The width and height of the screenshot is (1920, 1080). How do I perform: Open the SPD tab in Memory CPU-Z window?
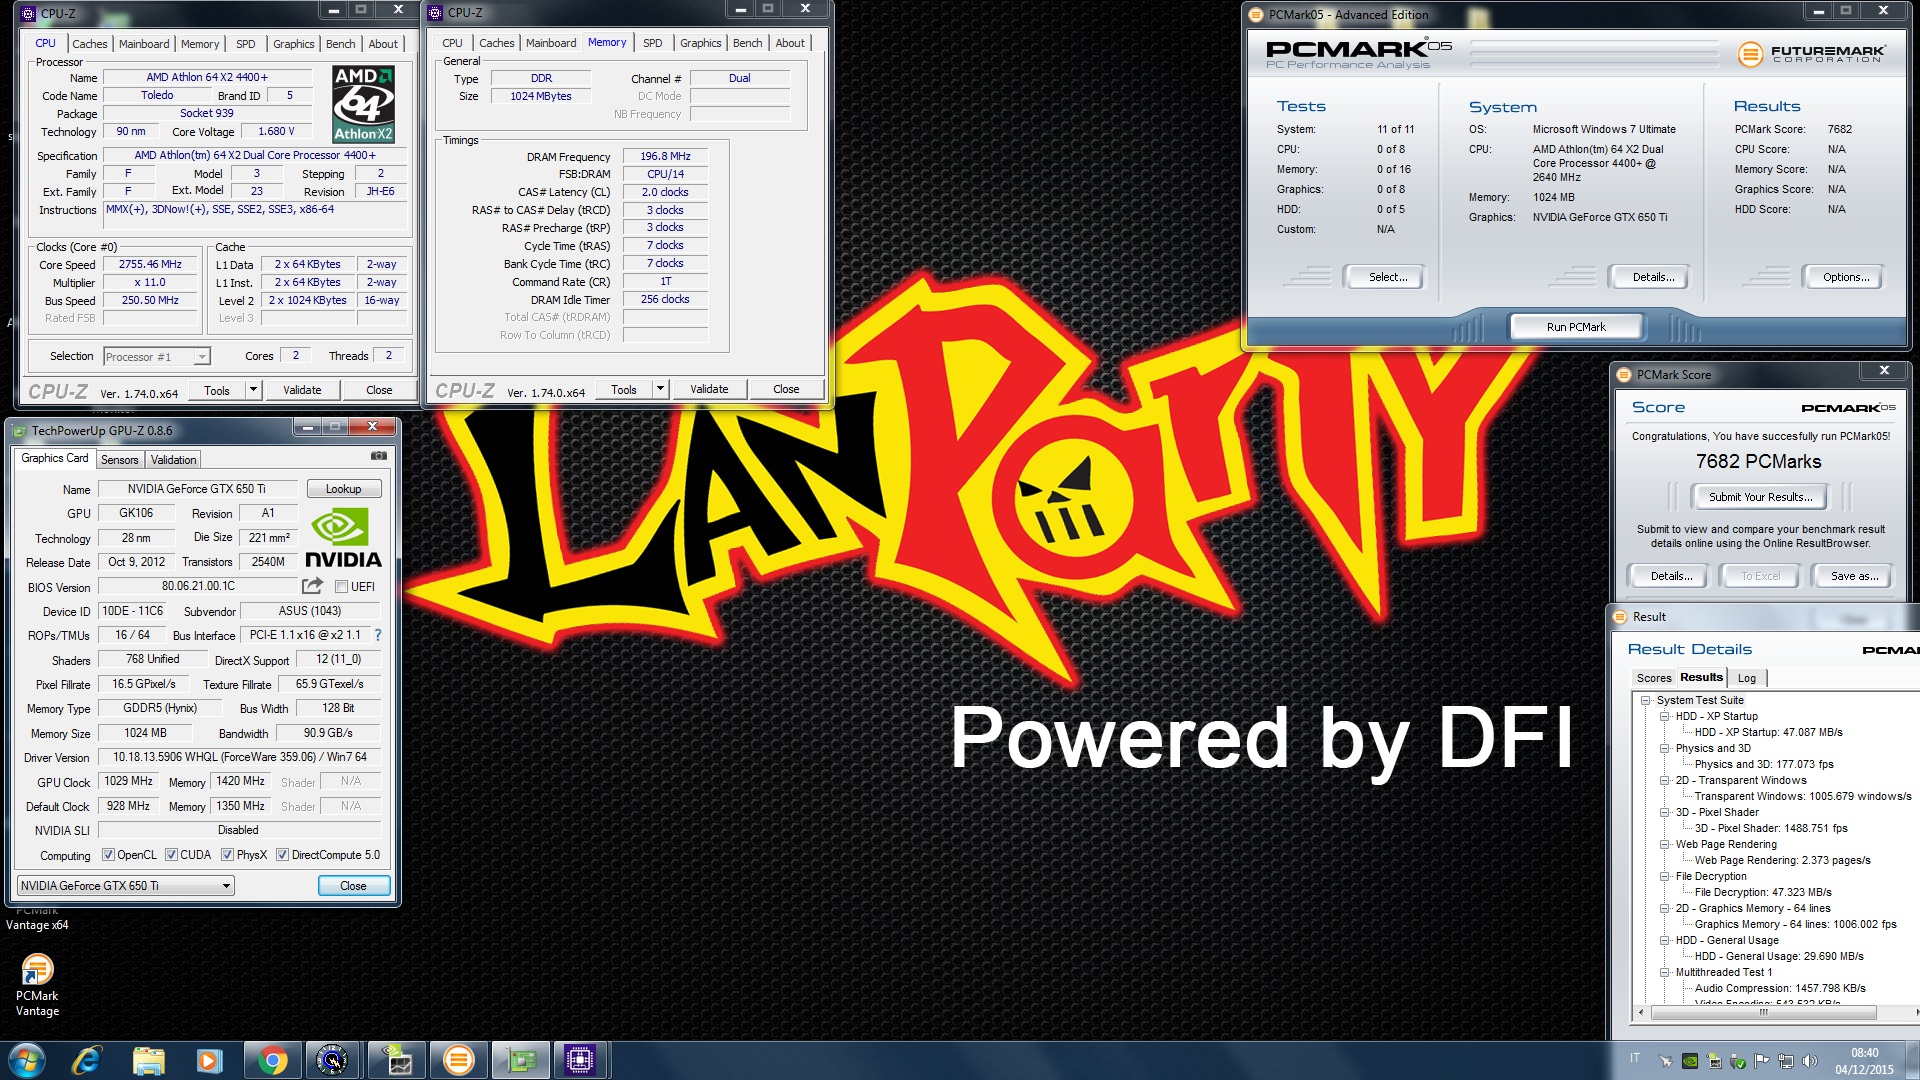tap(652, 43)
